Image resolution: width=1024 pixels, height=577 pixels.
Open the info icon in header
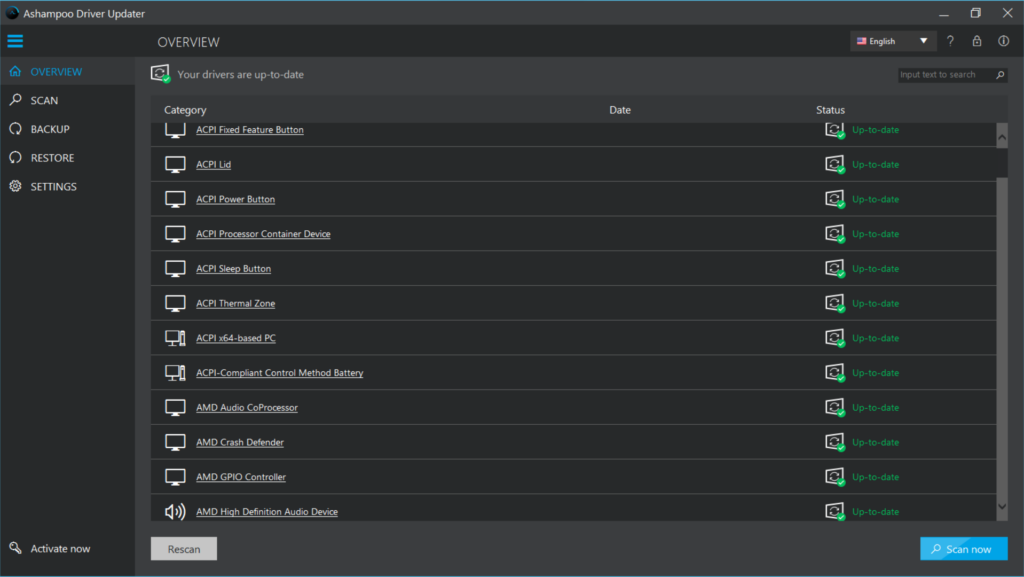point(1004,41)
